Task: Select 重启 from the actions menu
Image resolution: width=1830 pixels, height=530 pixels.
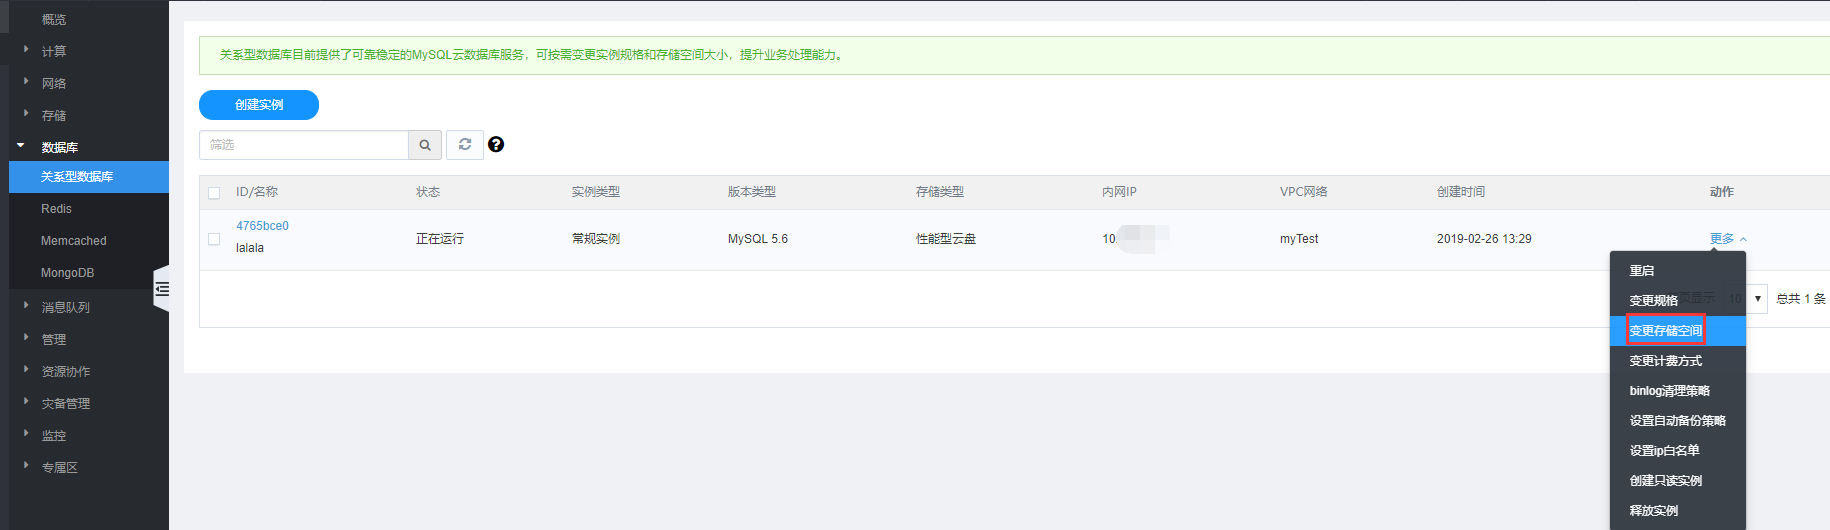Action: pos(1678,271)
